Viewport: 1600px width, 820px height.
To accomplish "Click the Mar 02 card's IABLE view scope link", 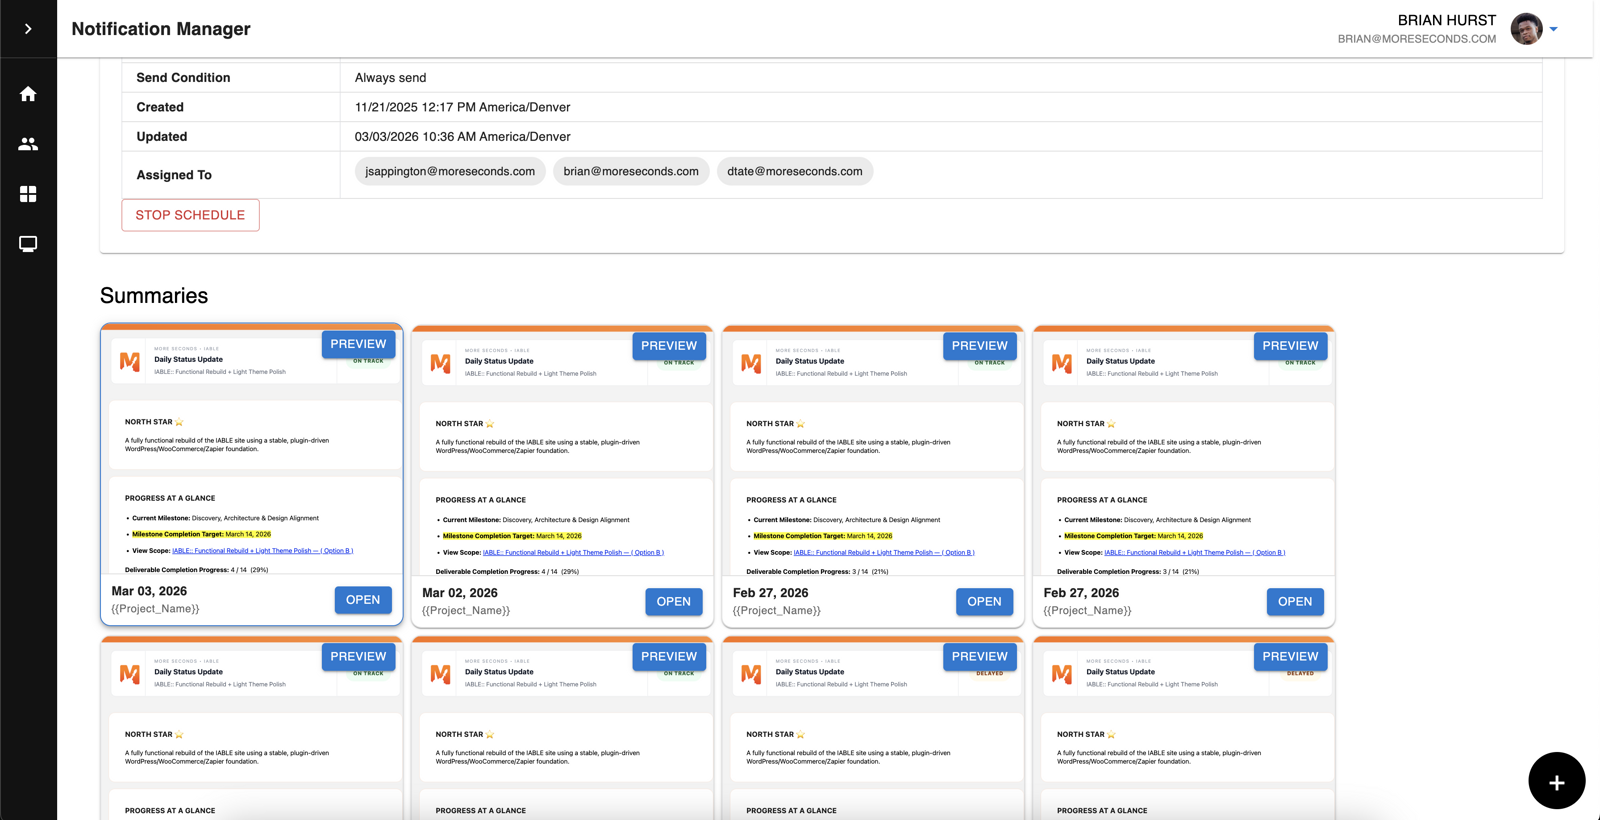I will [x=573, y=553].
